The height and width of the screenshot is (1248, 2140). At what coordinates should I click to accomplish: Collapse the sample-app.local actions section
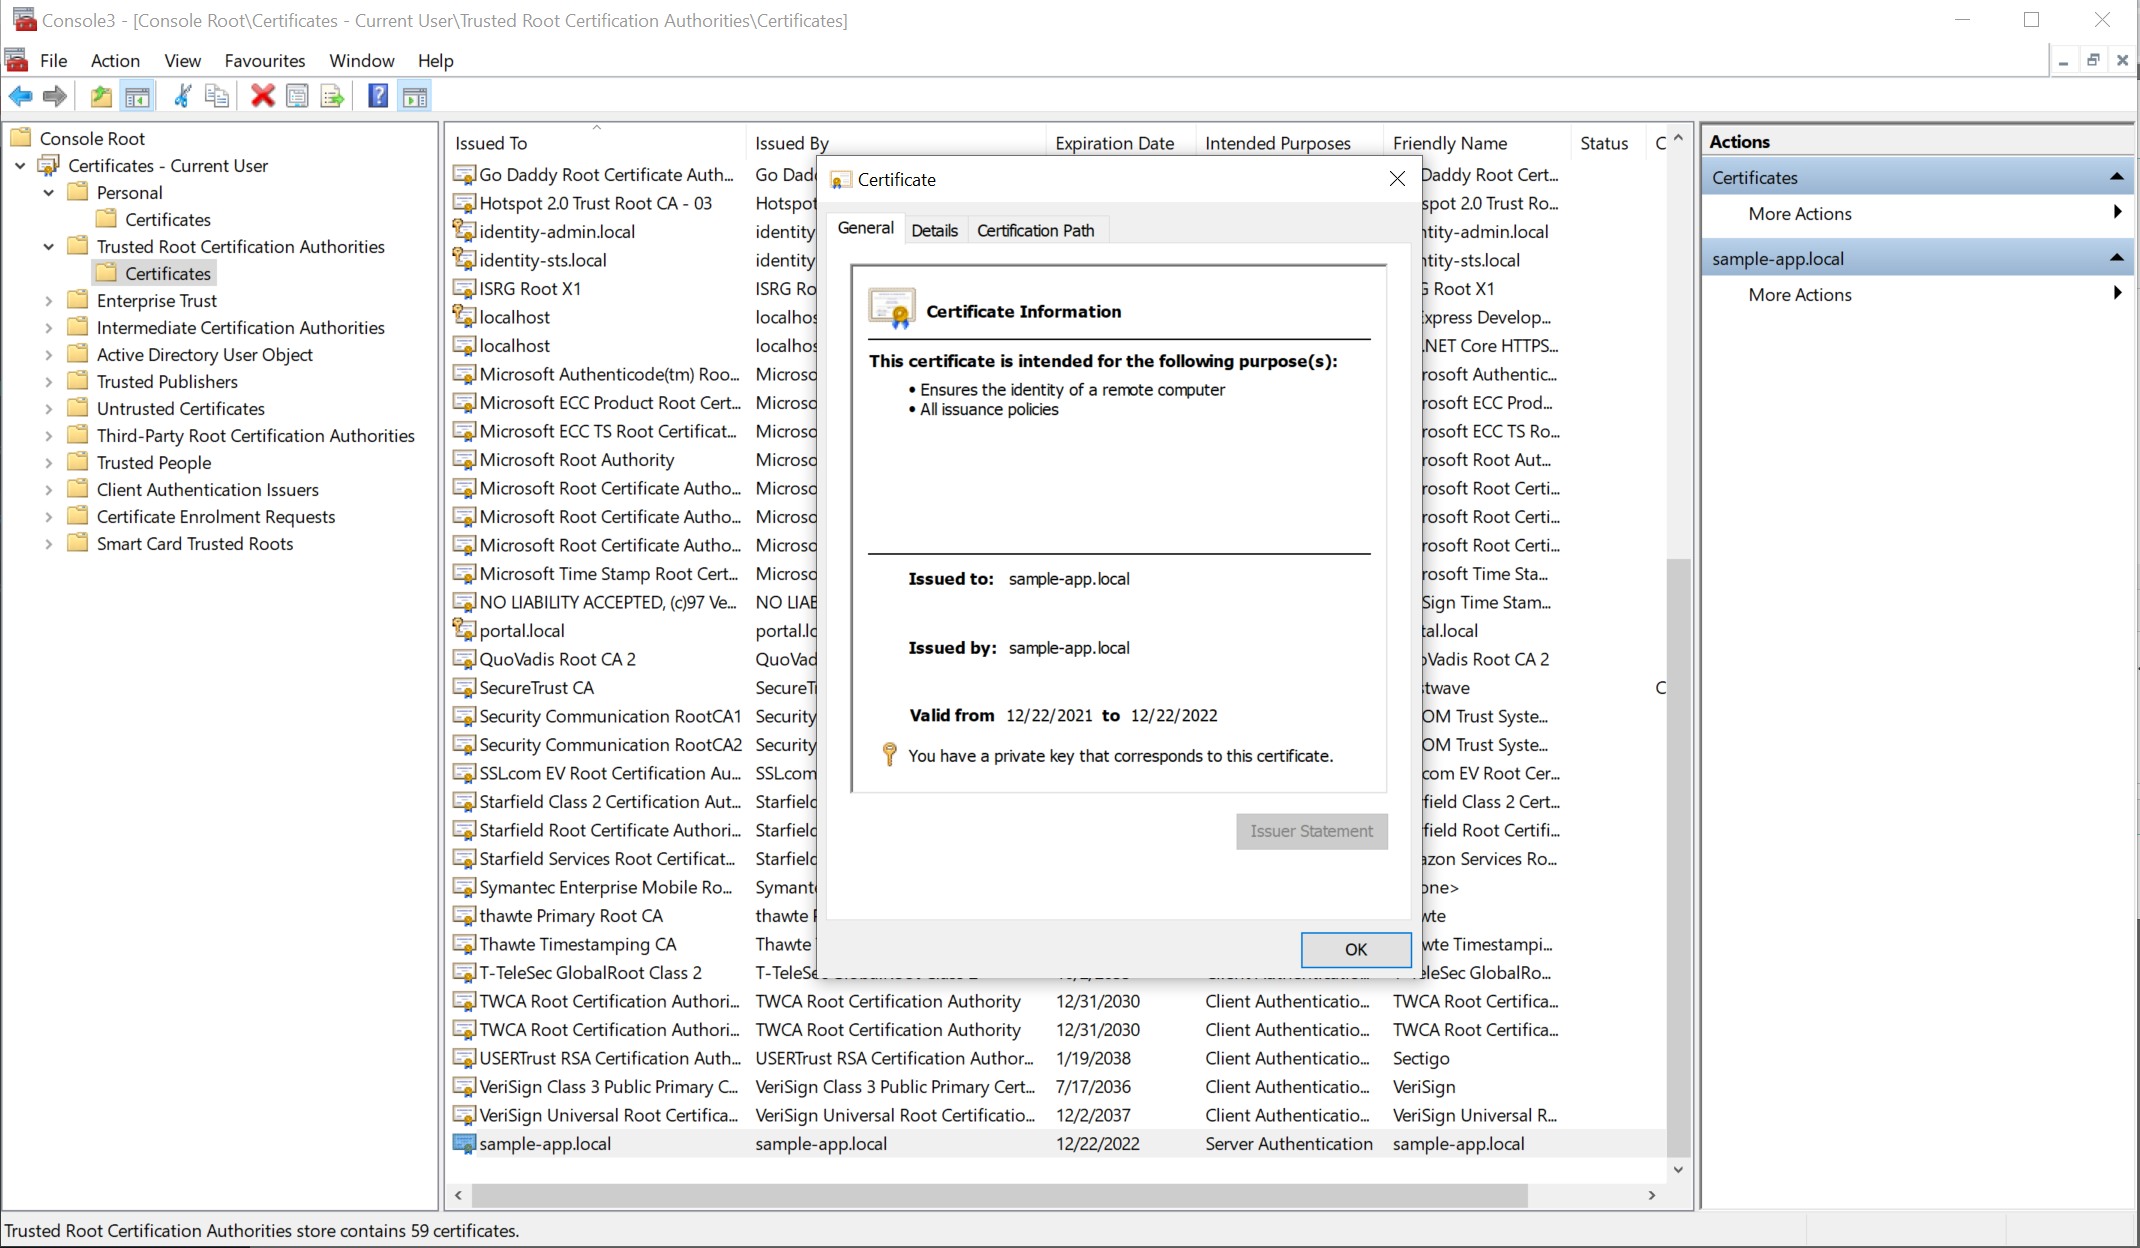point(2116,258)
